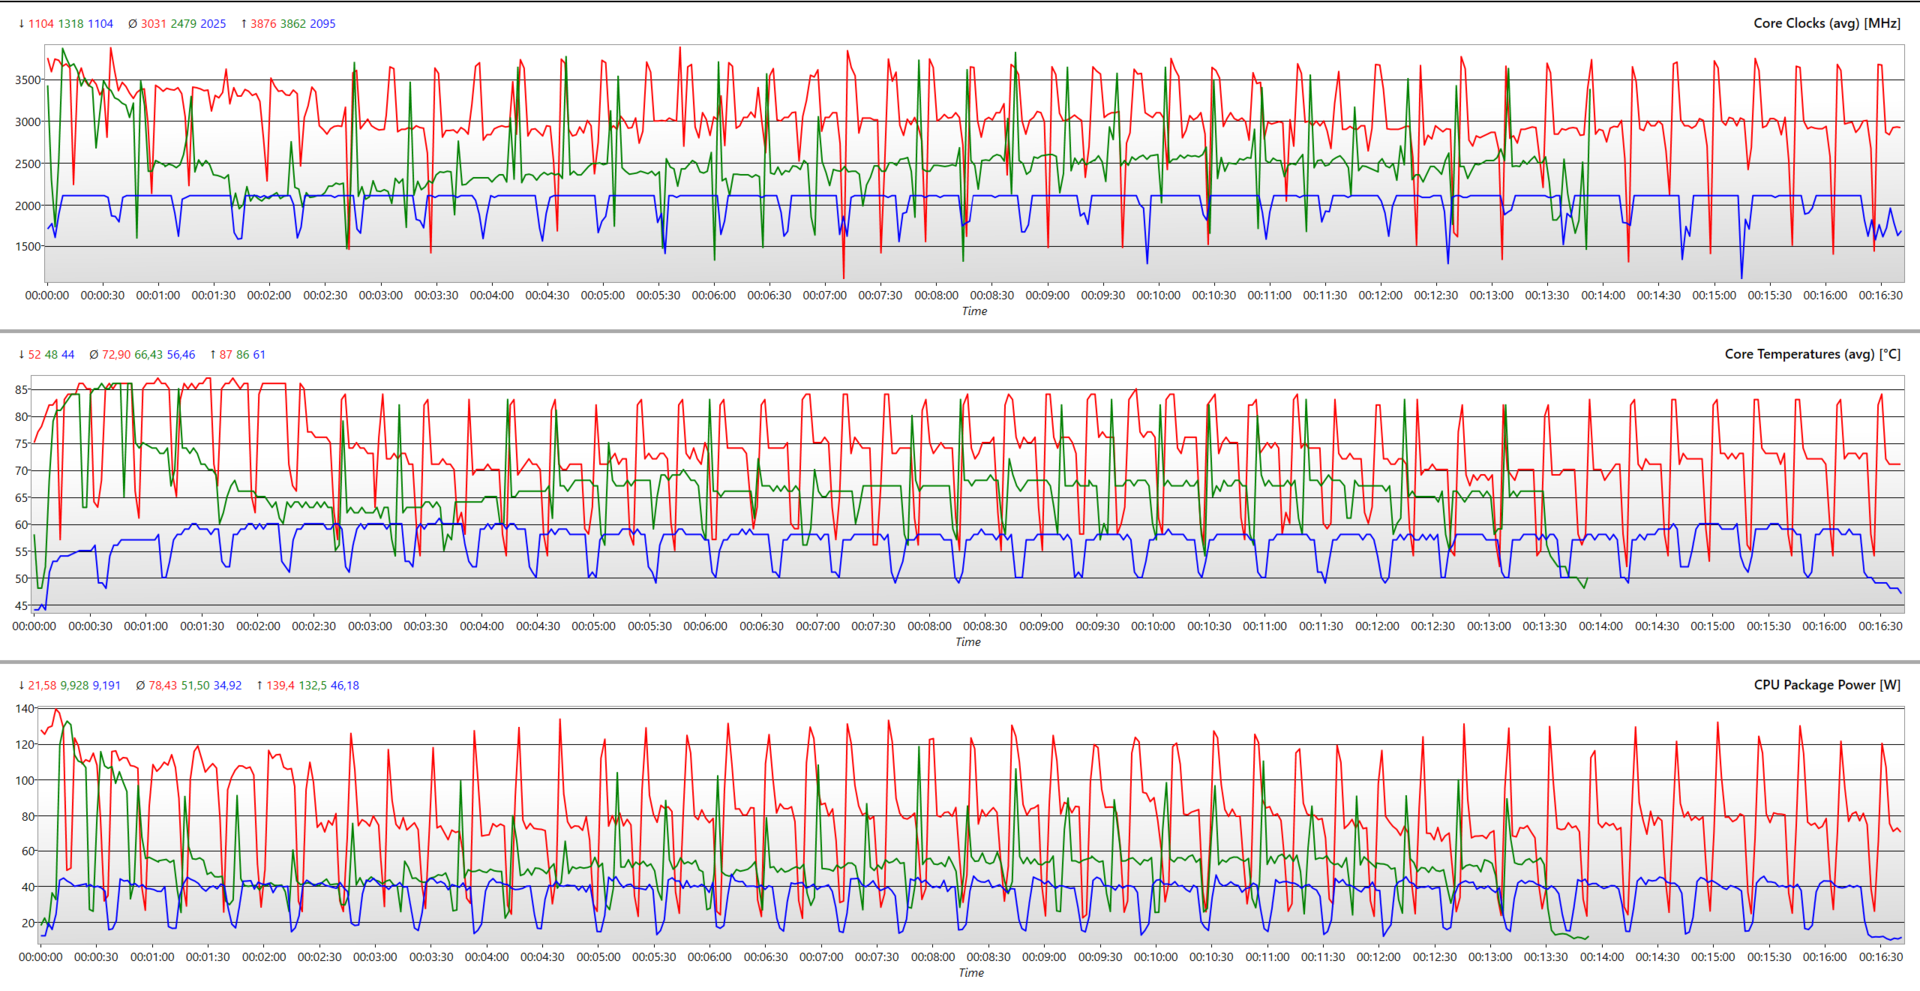Pick red maximum package power 139,4
The image size is (1920, 991).
(281, 686)
